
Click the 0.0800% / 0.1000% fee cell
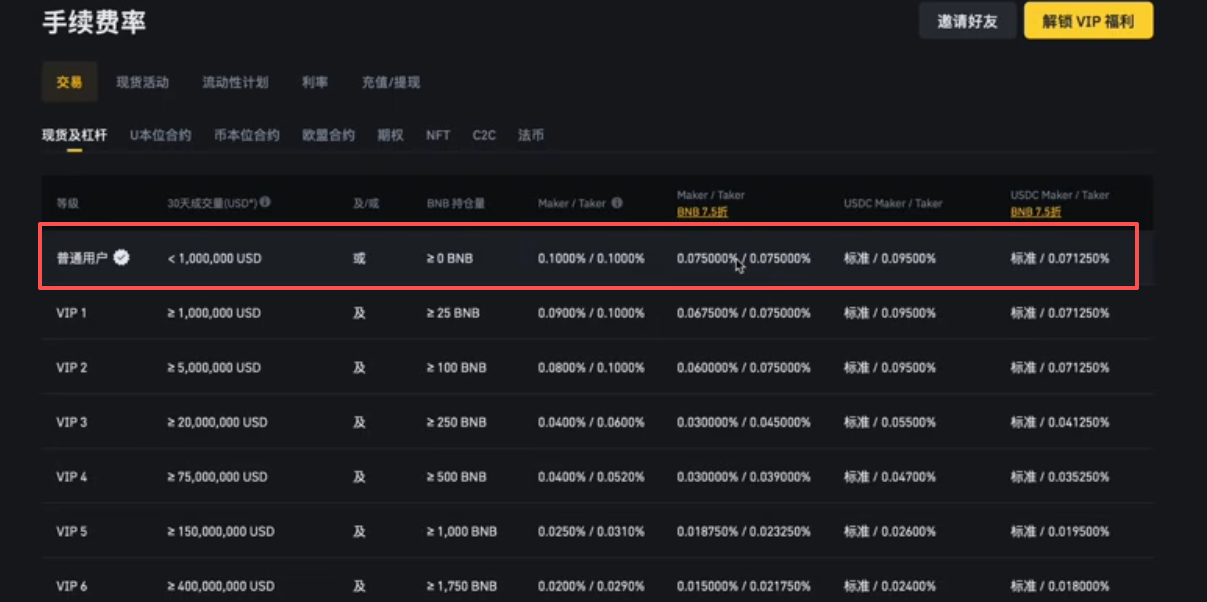(x=591, y=368)
